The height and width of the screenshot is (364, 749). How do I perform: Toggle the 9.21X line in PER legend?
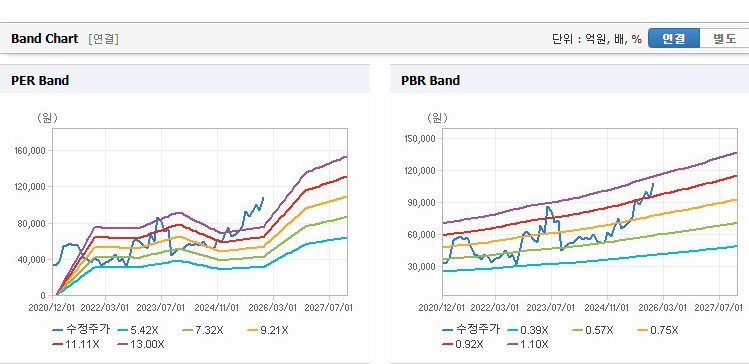268,330
